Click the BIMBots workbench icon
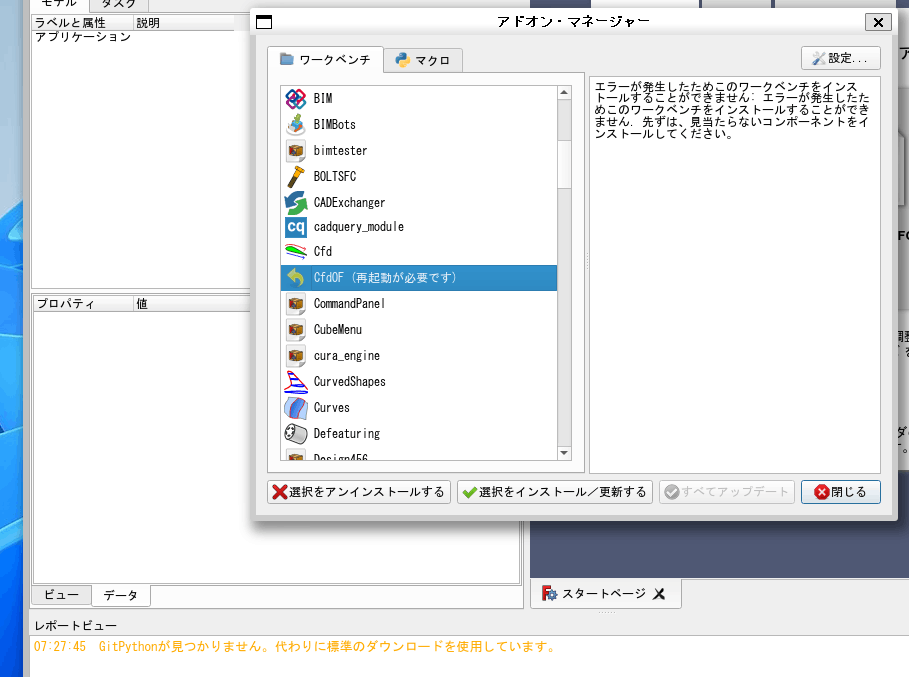 tap(296, 125)
